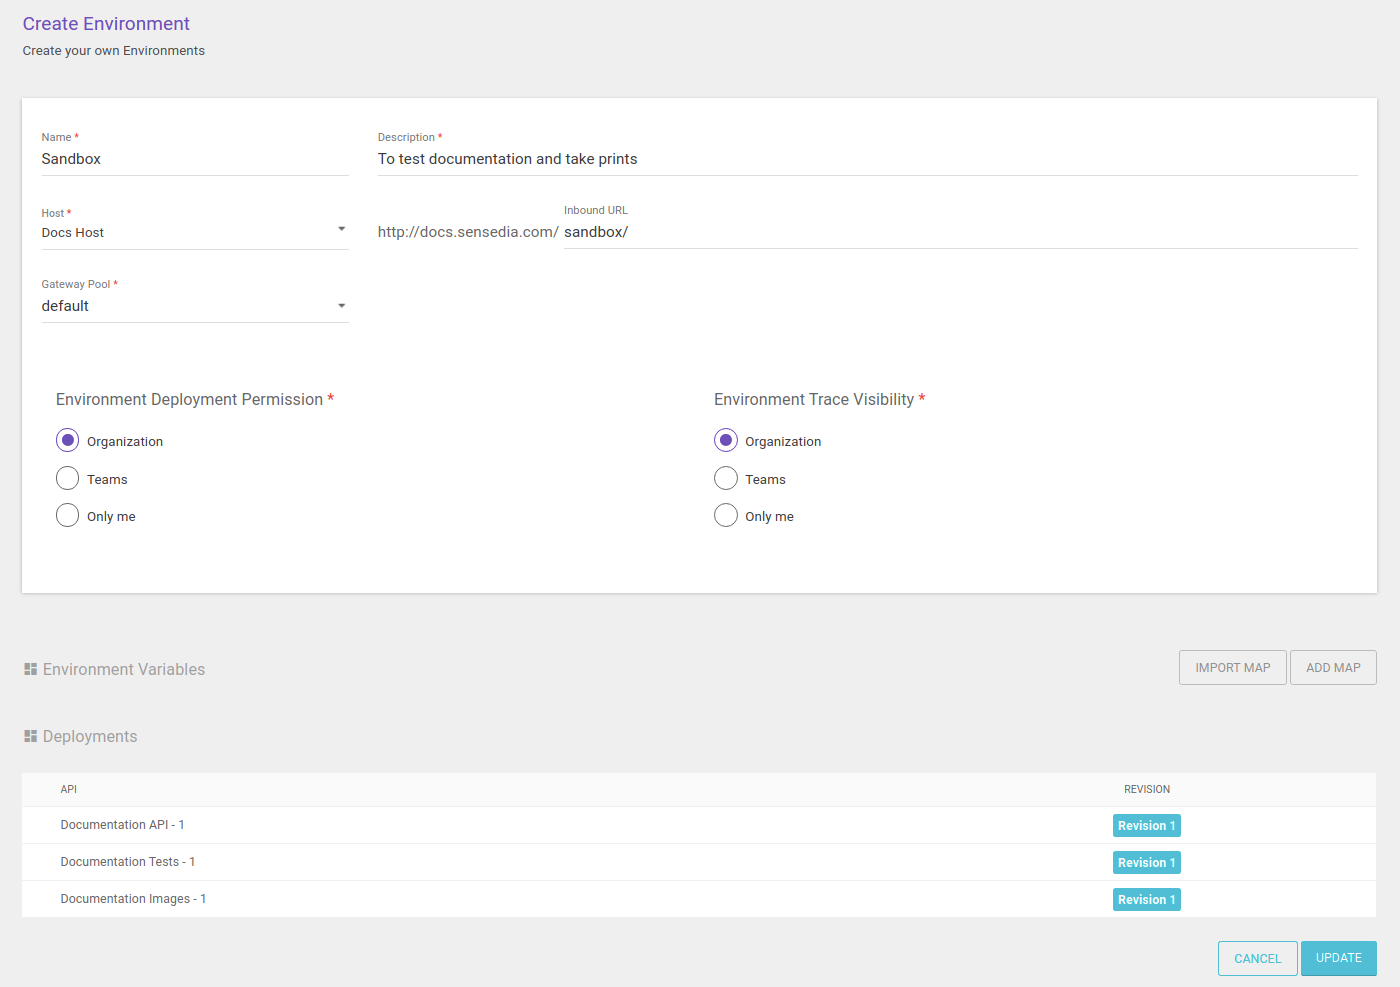Cancel the environment editing

[1257, 958]
